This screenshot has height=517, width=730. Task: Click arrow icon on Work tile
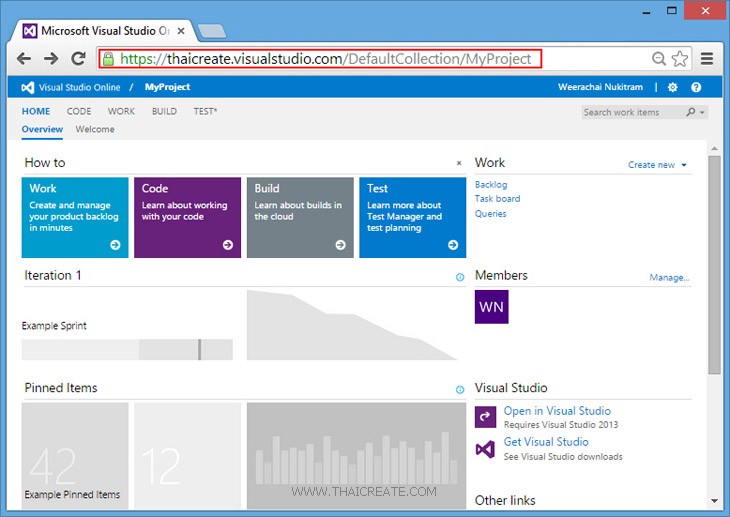(115, 245)
